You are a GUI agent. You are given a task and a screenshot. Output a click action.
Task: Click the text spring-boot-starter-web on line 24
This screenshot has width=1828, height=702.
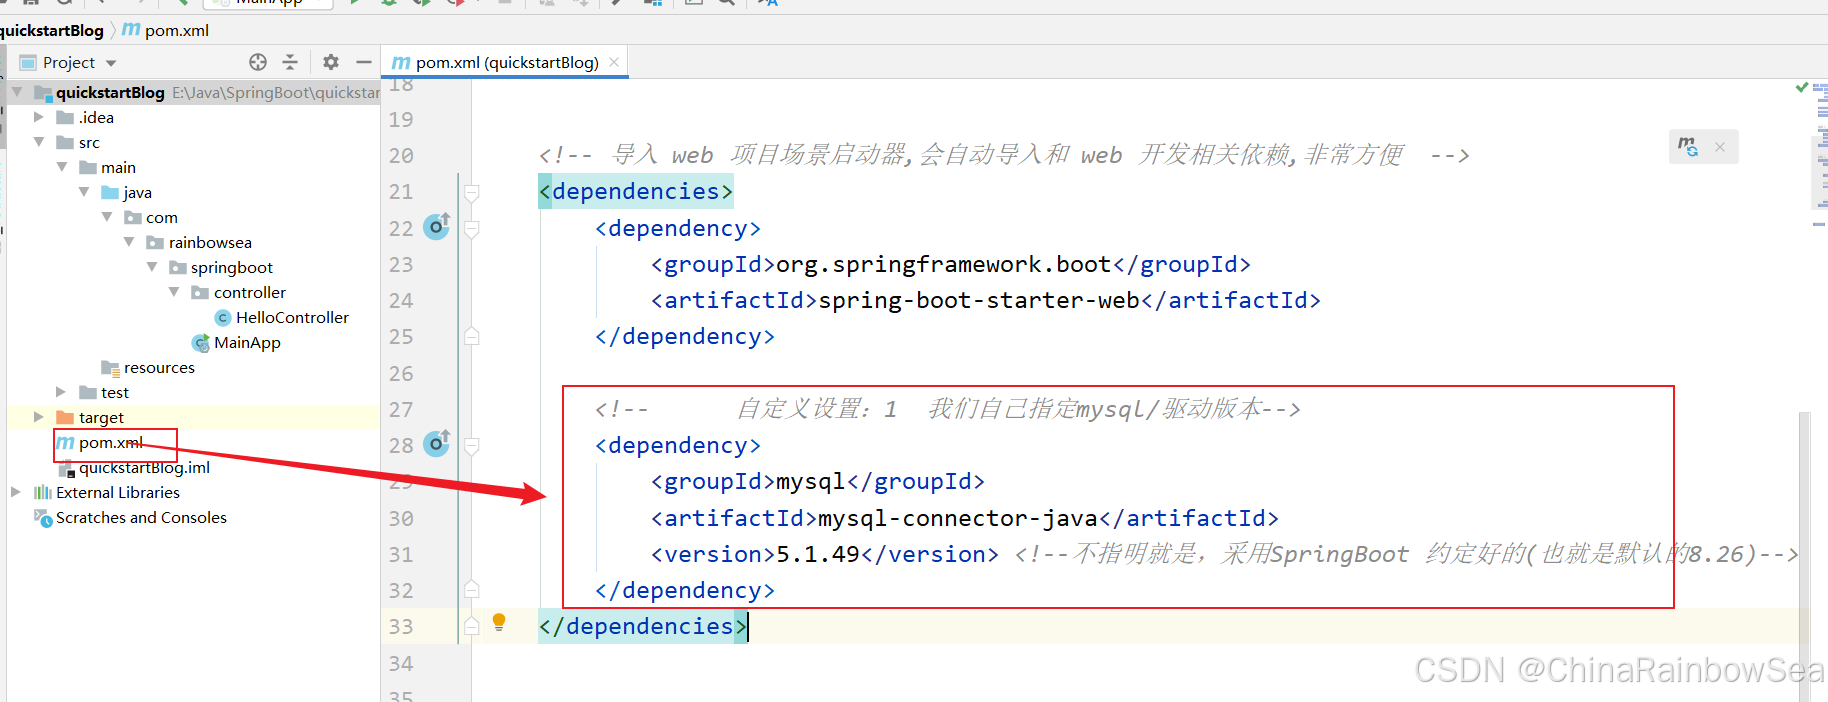click(x=978, y=300)
